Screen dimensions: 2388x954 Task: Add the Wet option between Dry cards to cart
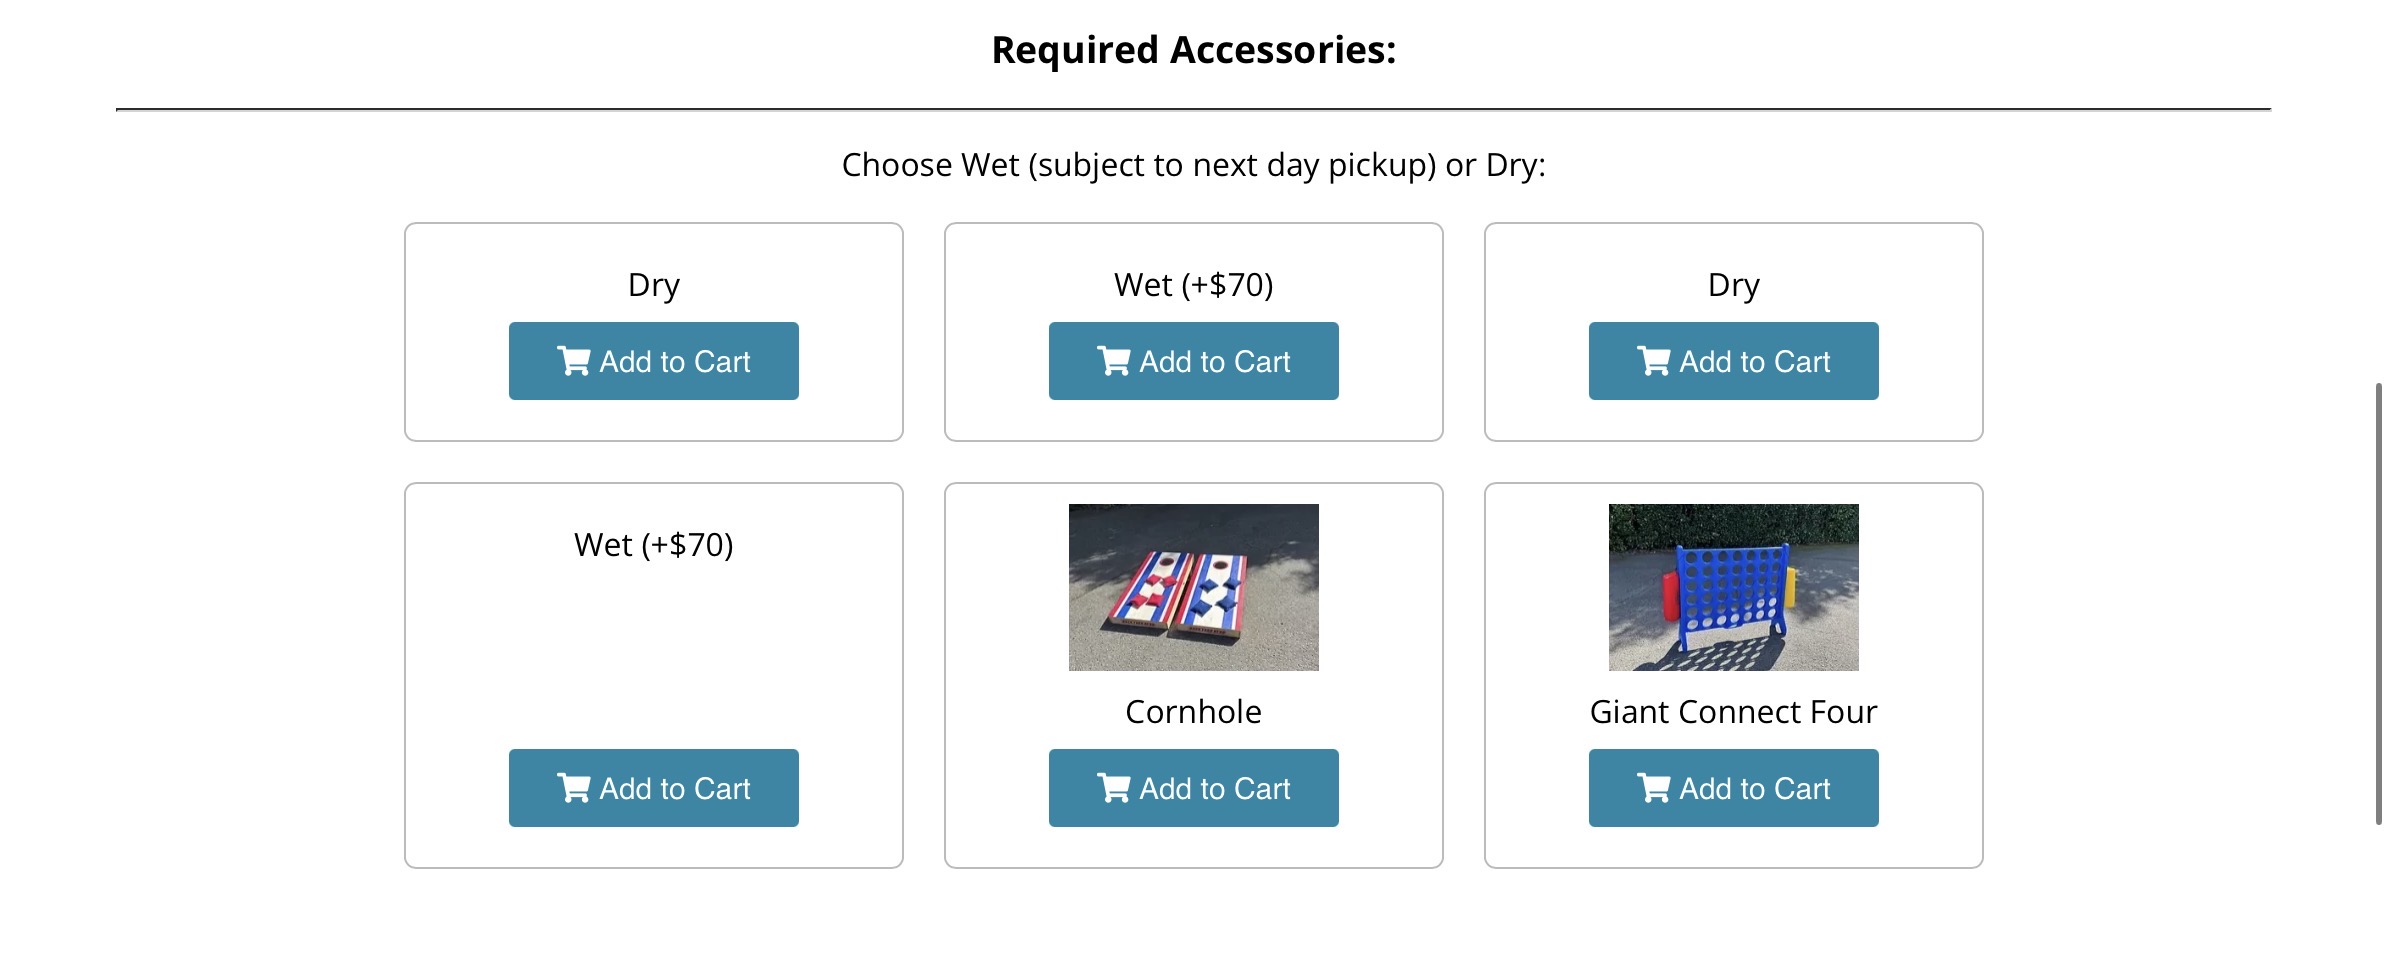(1193, 361)
